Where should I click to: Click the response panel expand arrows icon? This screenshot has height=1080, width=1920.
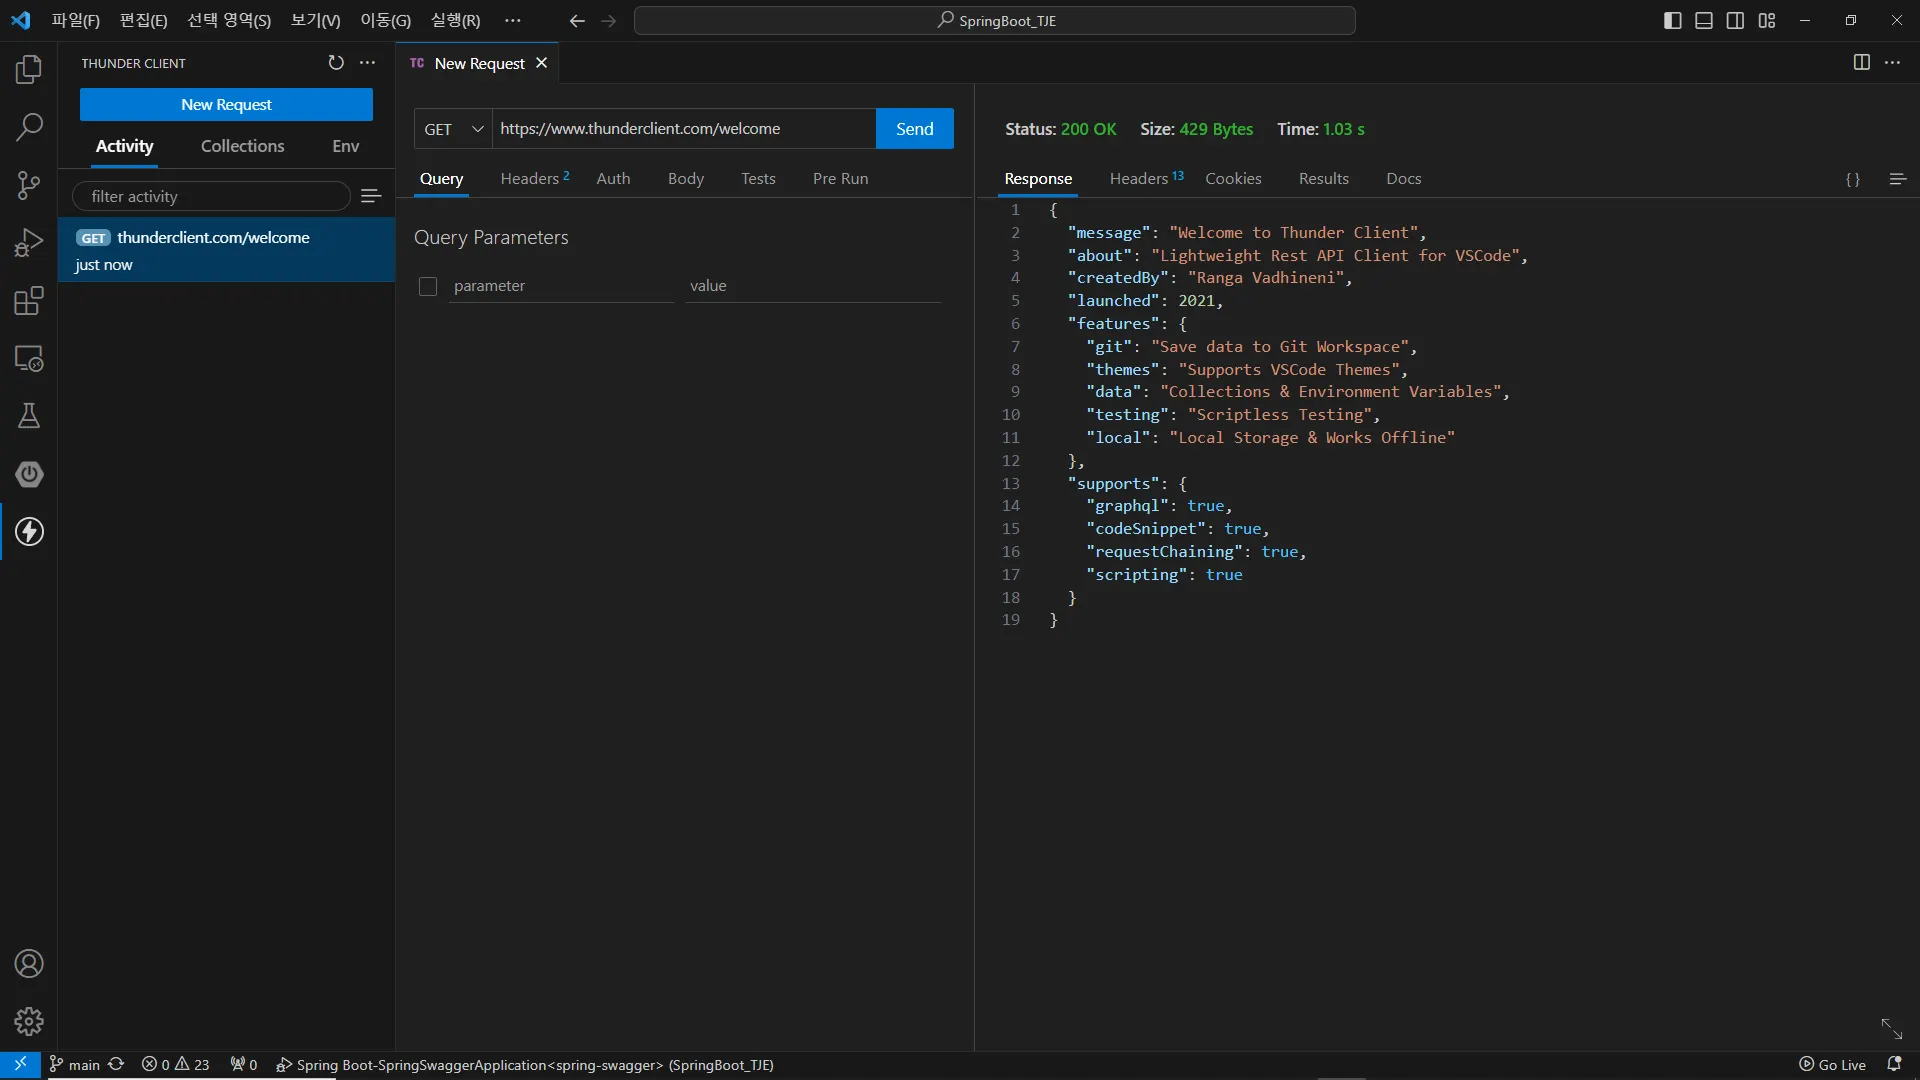1891,1028
